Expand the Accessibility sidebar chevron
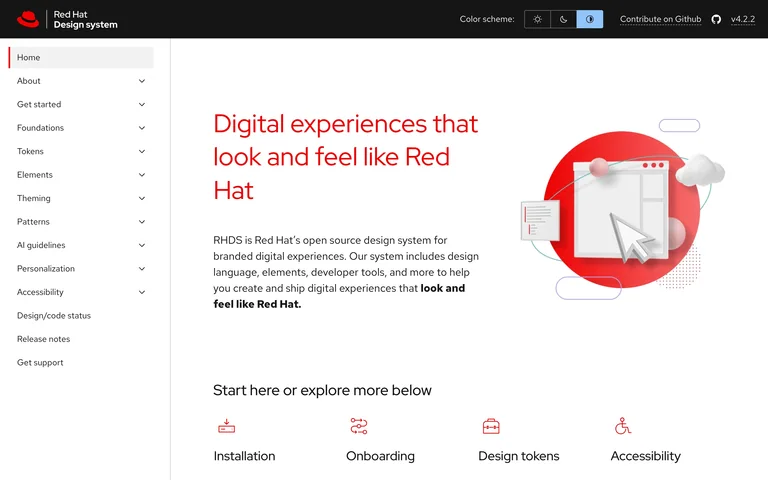768x480 pixels. 142,292
